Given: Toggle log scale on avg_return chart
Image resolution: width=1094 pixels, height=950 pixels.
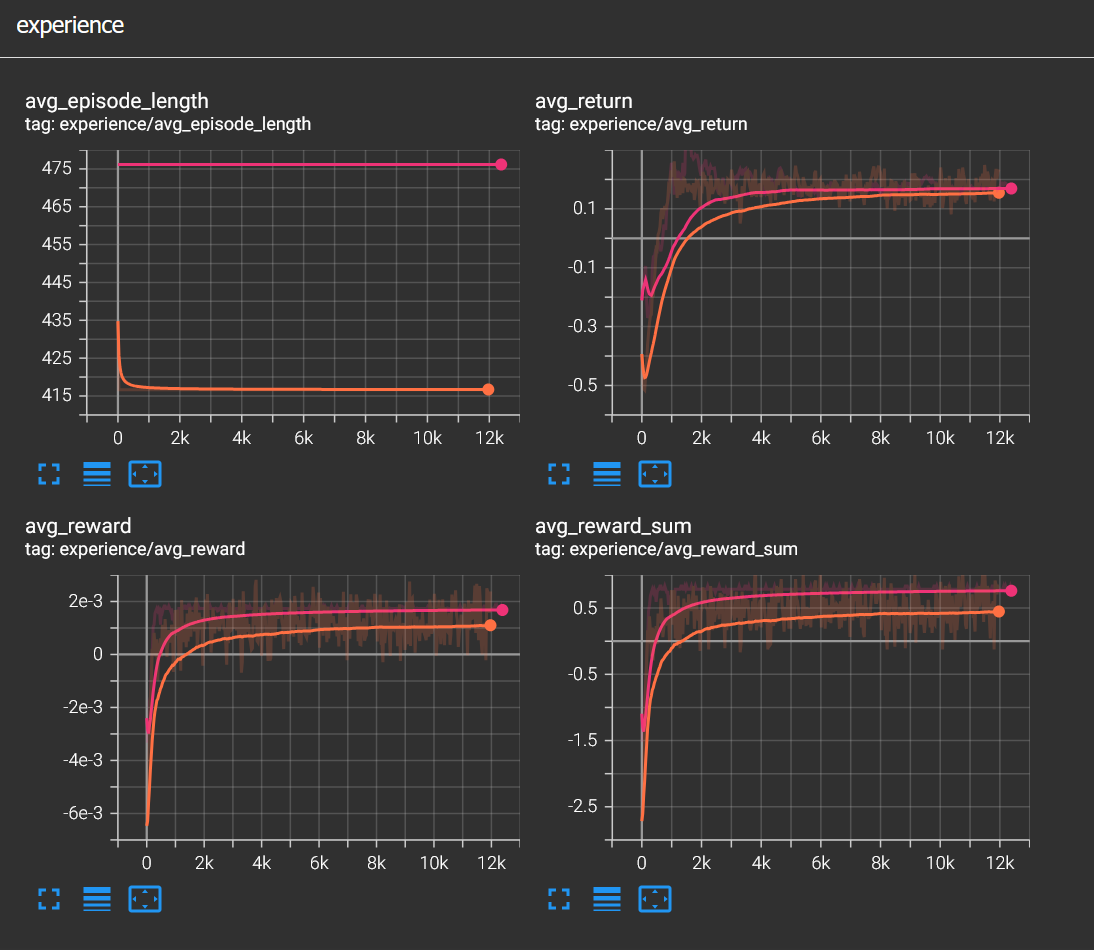Looking at the screenshot, I should [606, 474].
